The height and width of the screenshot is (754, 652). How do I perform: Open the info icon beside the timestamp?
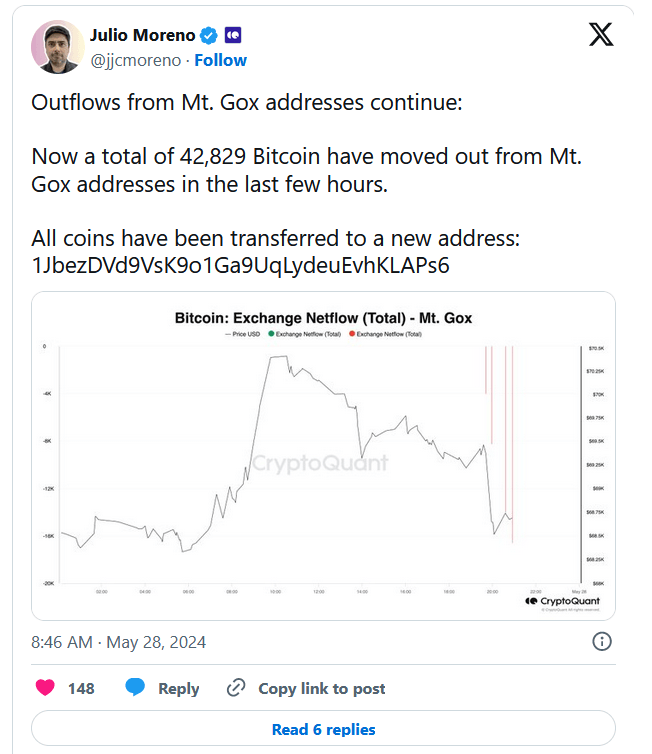[x=603, y=641]
